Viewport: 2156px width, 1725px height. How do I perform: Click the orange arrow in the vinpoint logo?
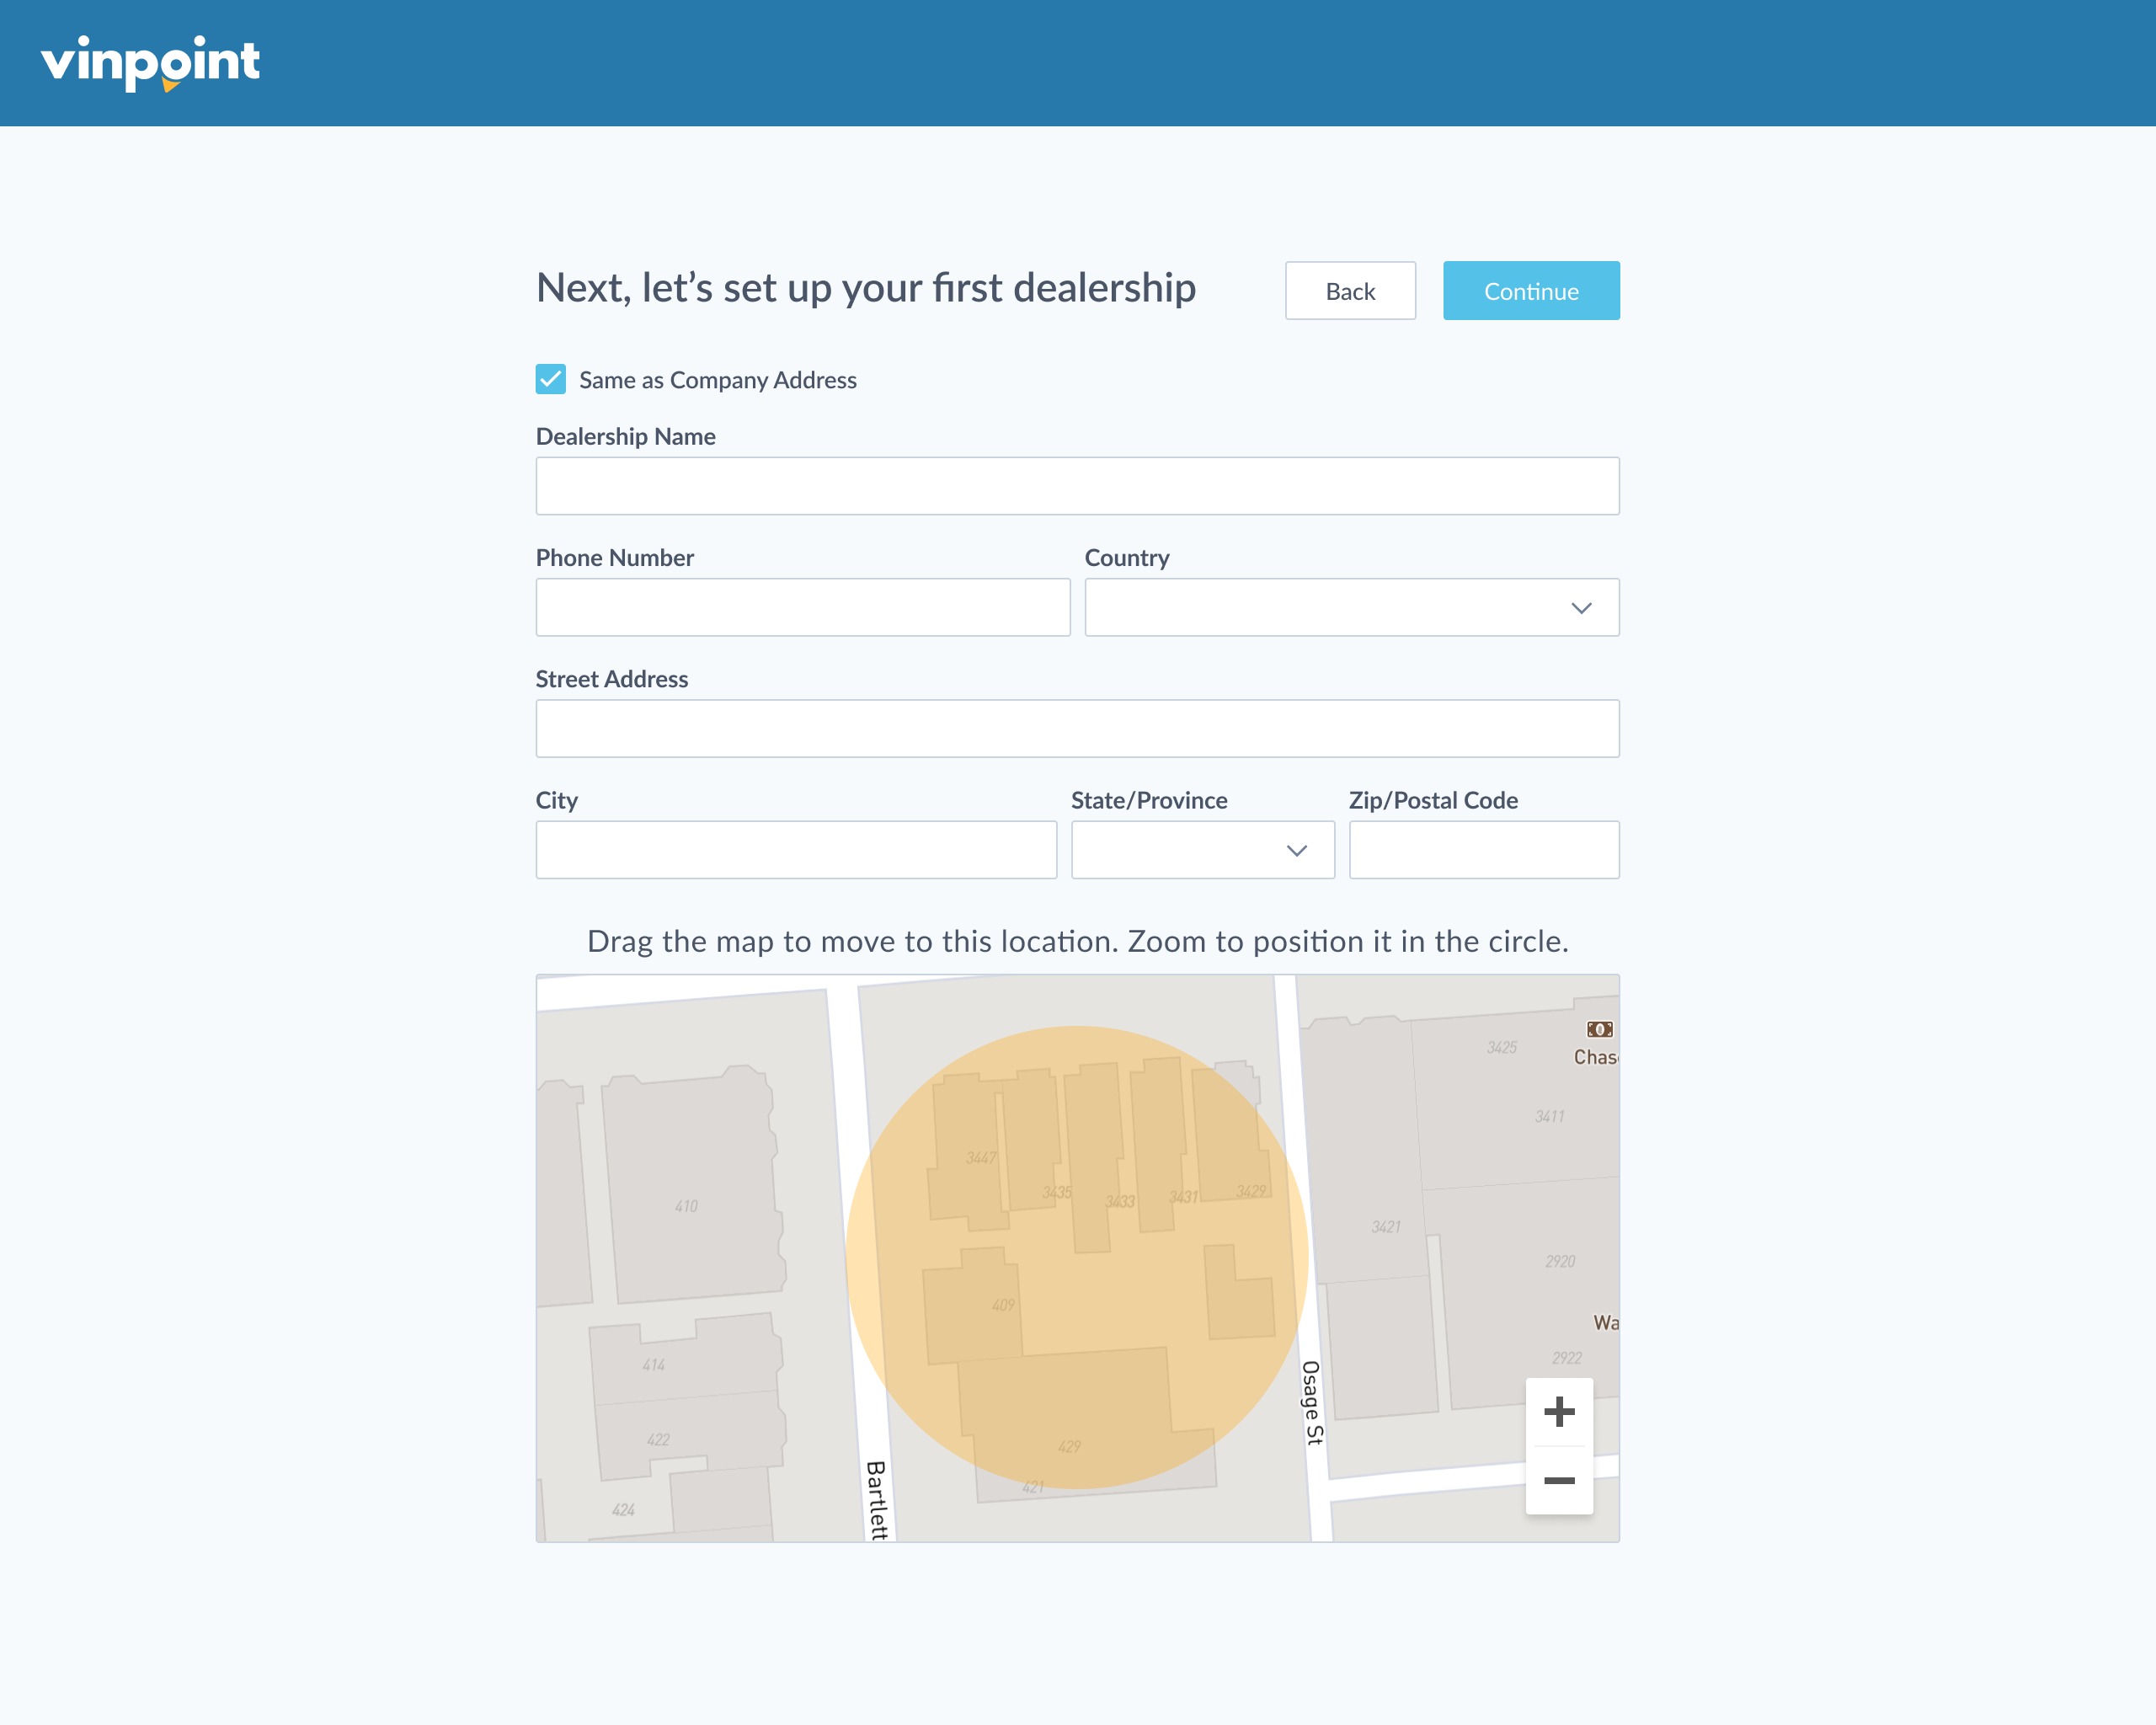(170, 88)
